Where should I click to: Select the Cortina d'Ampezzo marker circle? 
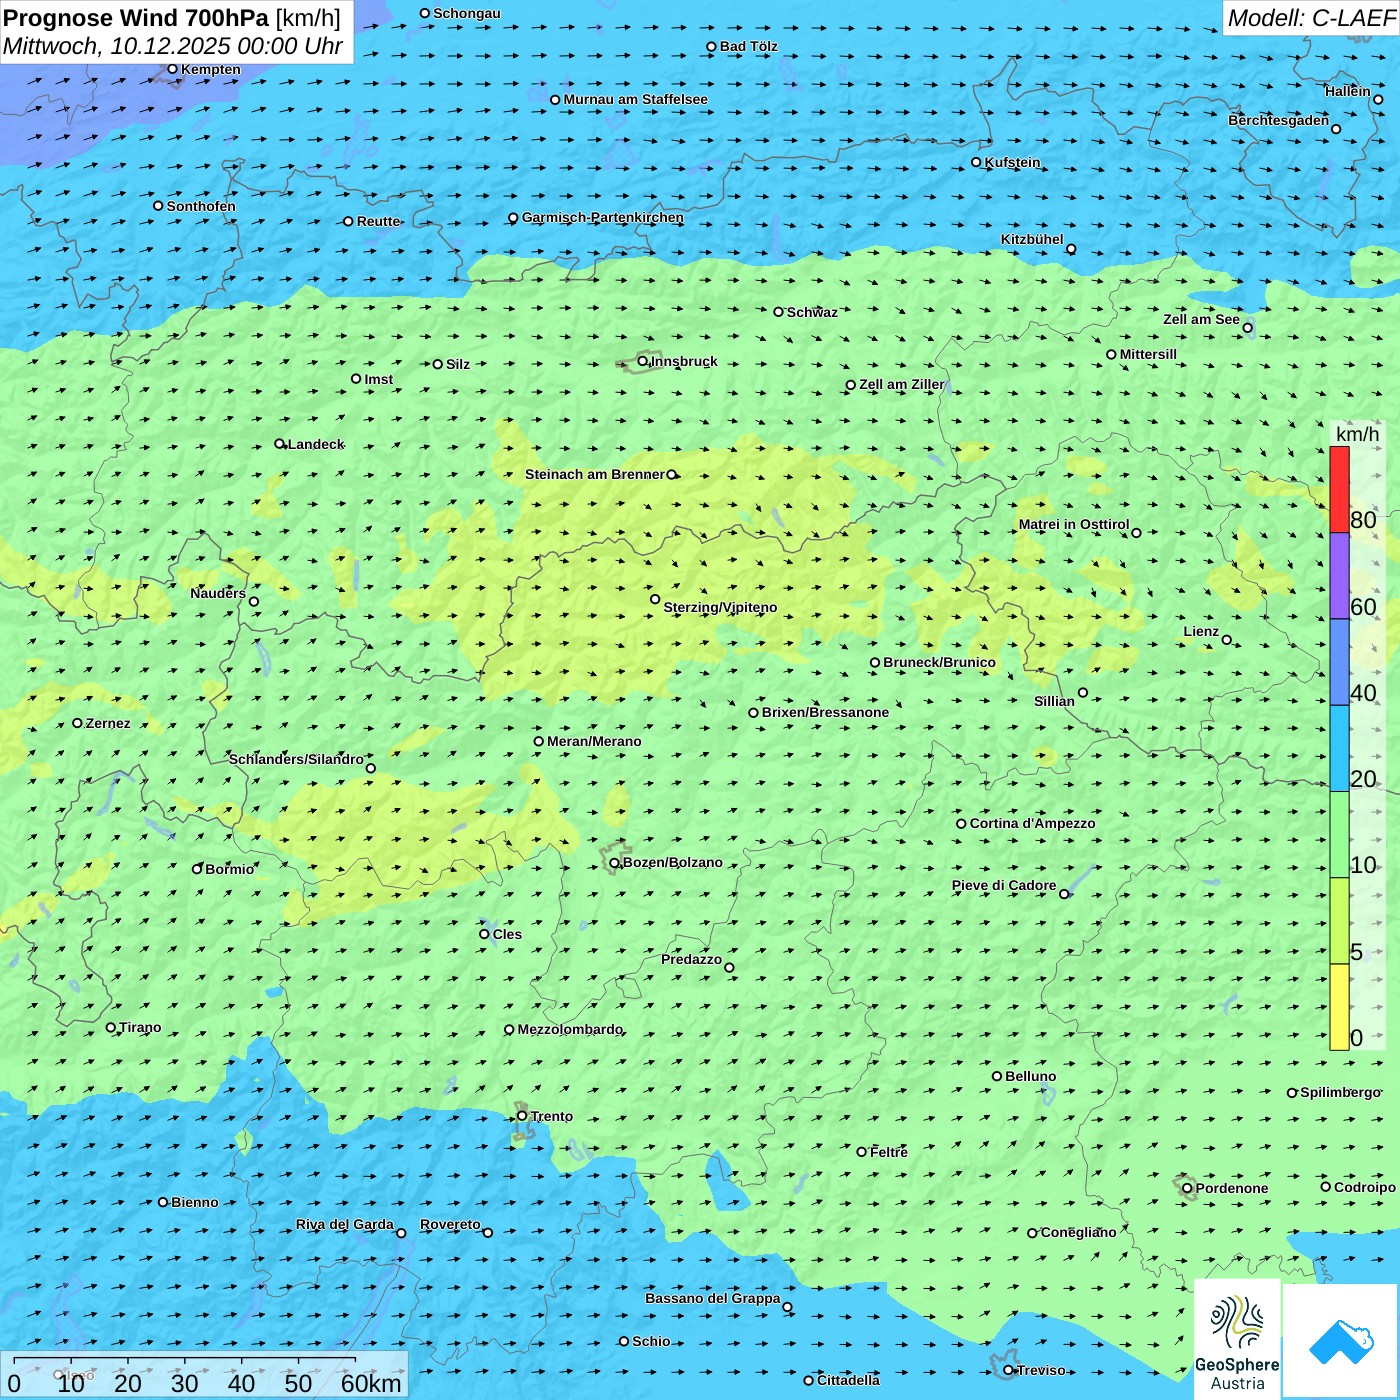962,824
